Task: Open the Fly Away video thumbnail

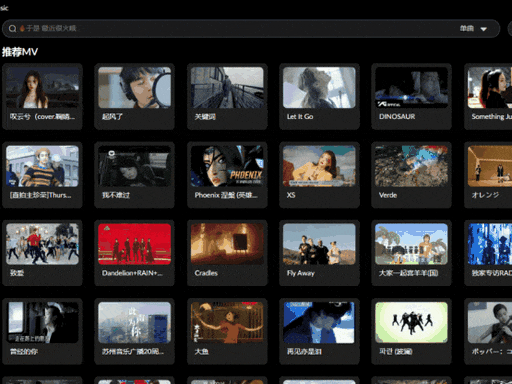Action: (x=319, y=244)
